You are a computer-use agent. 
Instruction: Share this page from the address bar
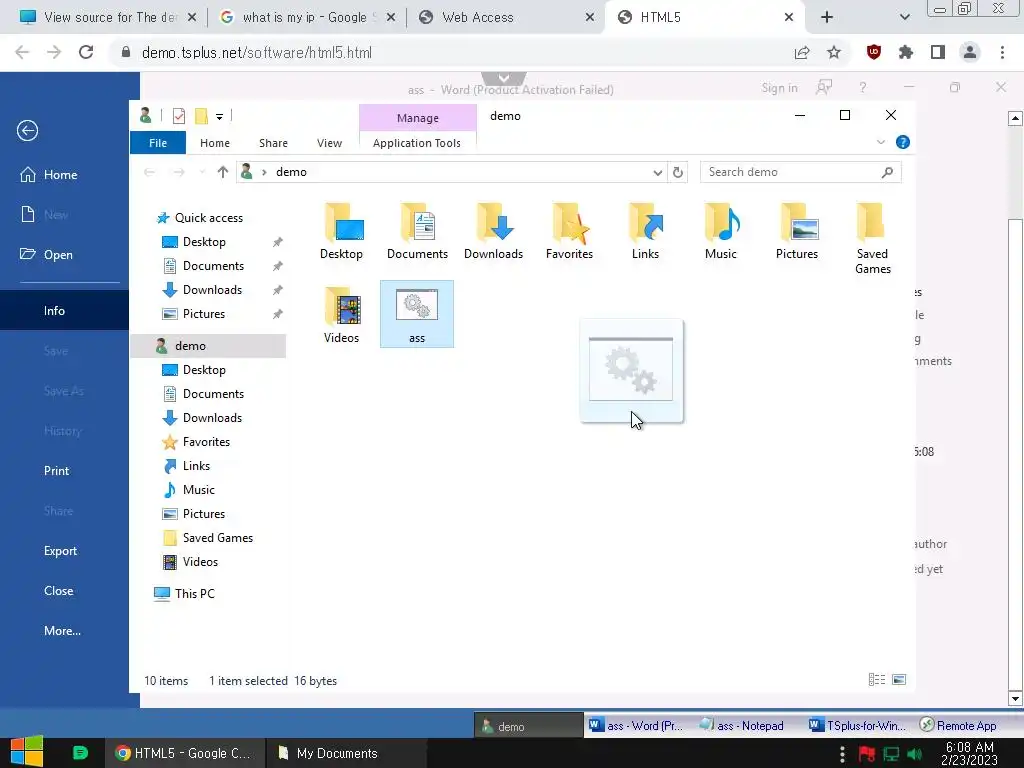point(802,52)
